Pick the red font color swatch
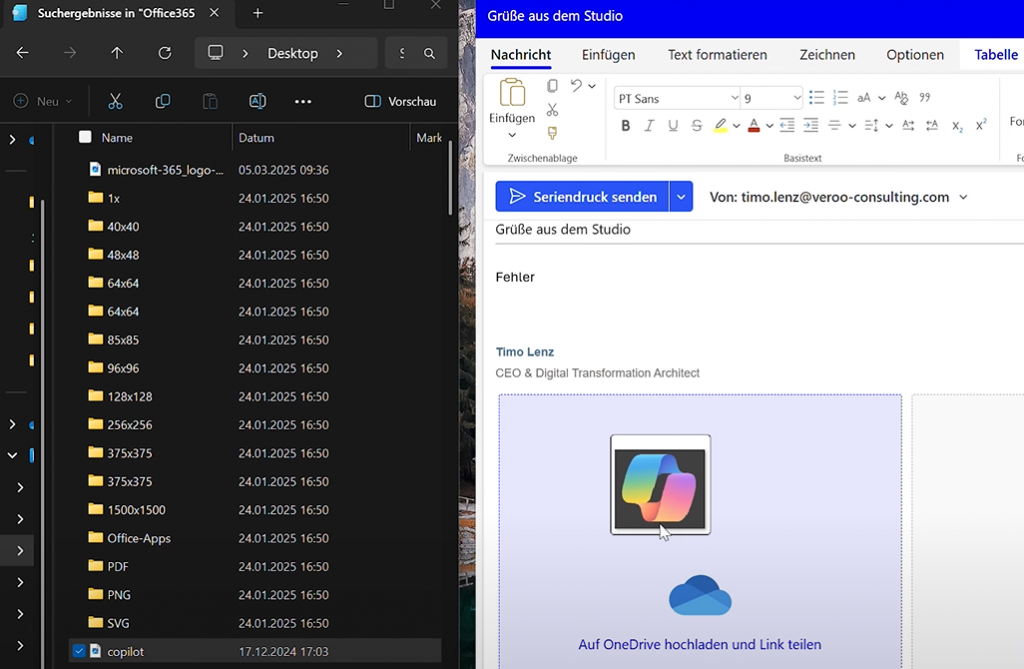1024x669 pixels. click(755, 125)
